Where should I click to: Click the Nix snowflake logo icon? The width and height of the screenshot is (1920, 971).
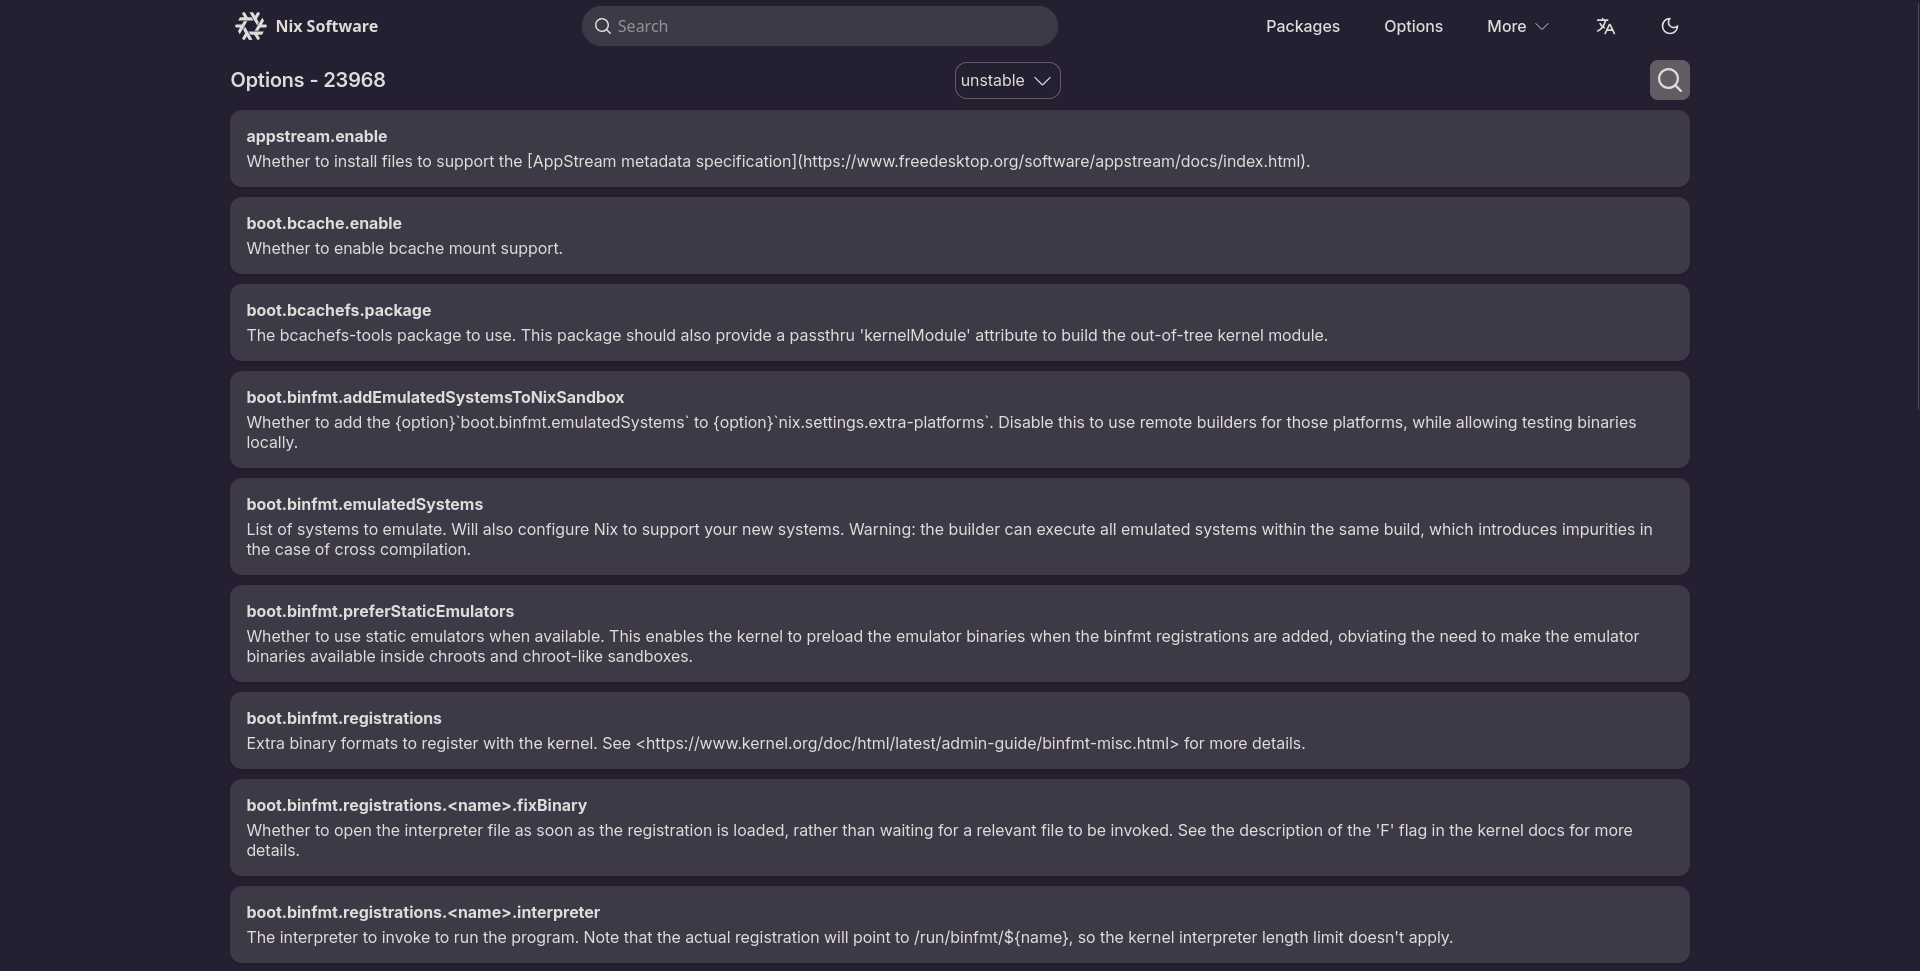point(250,26)
